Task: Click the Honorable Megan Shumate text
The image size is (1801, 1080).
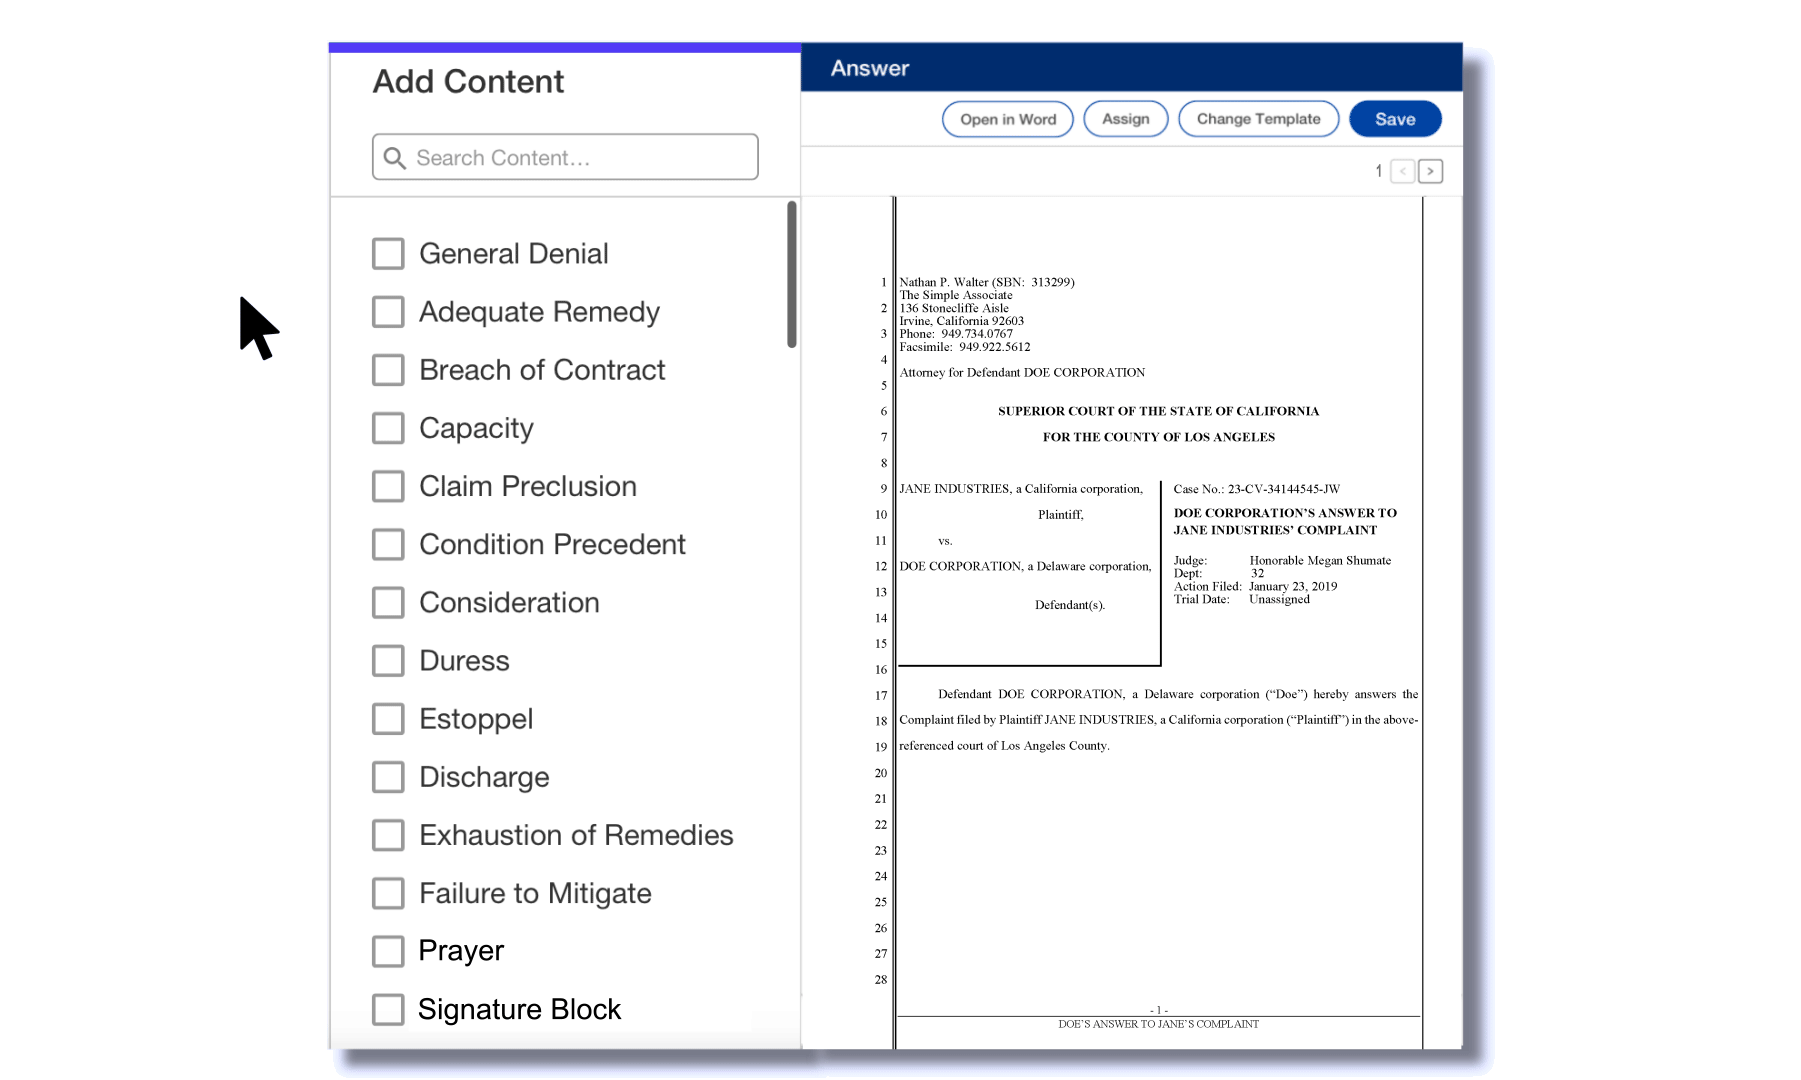Action: (x=1320, y=561)
